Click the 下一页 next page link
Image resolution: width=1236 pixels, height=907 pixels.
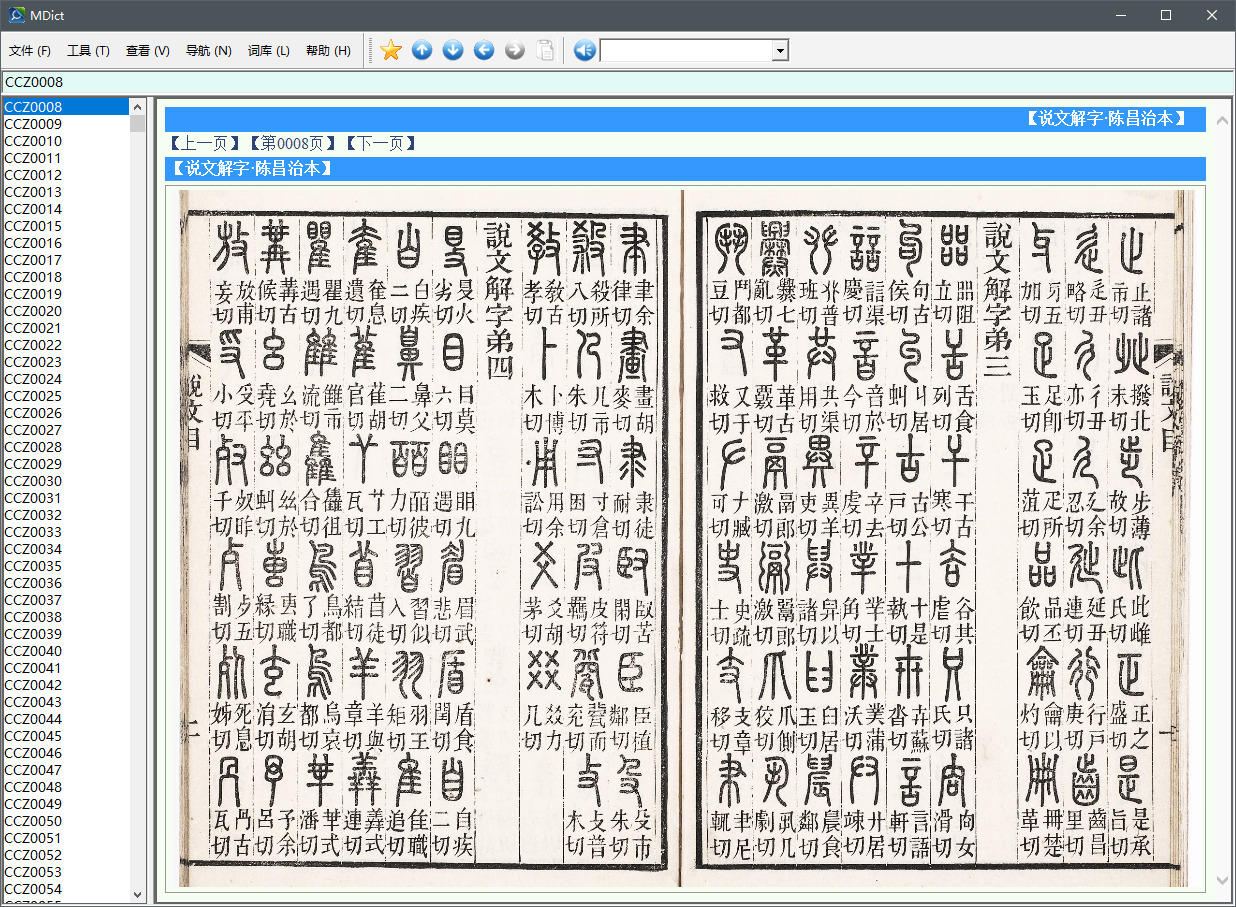(380, 143)
